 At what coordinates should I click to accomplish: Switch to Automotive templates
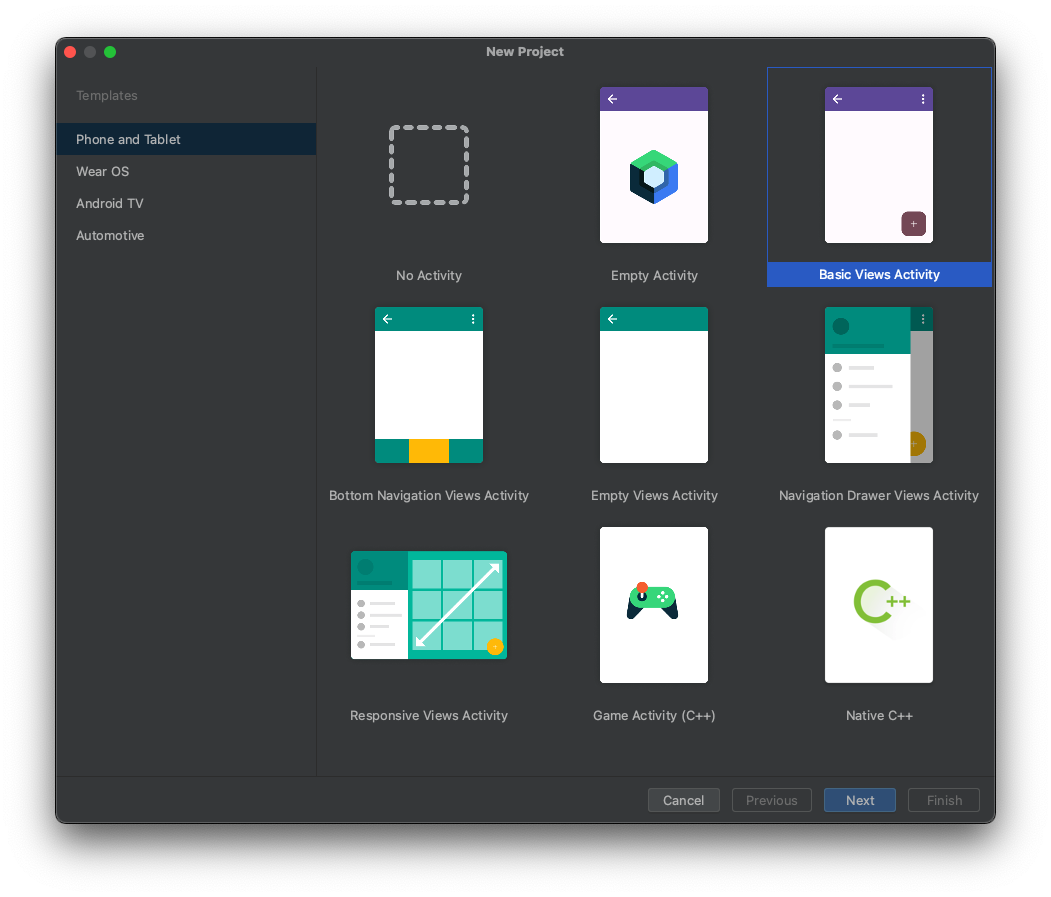(186, 236)
